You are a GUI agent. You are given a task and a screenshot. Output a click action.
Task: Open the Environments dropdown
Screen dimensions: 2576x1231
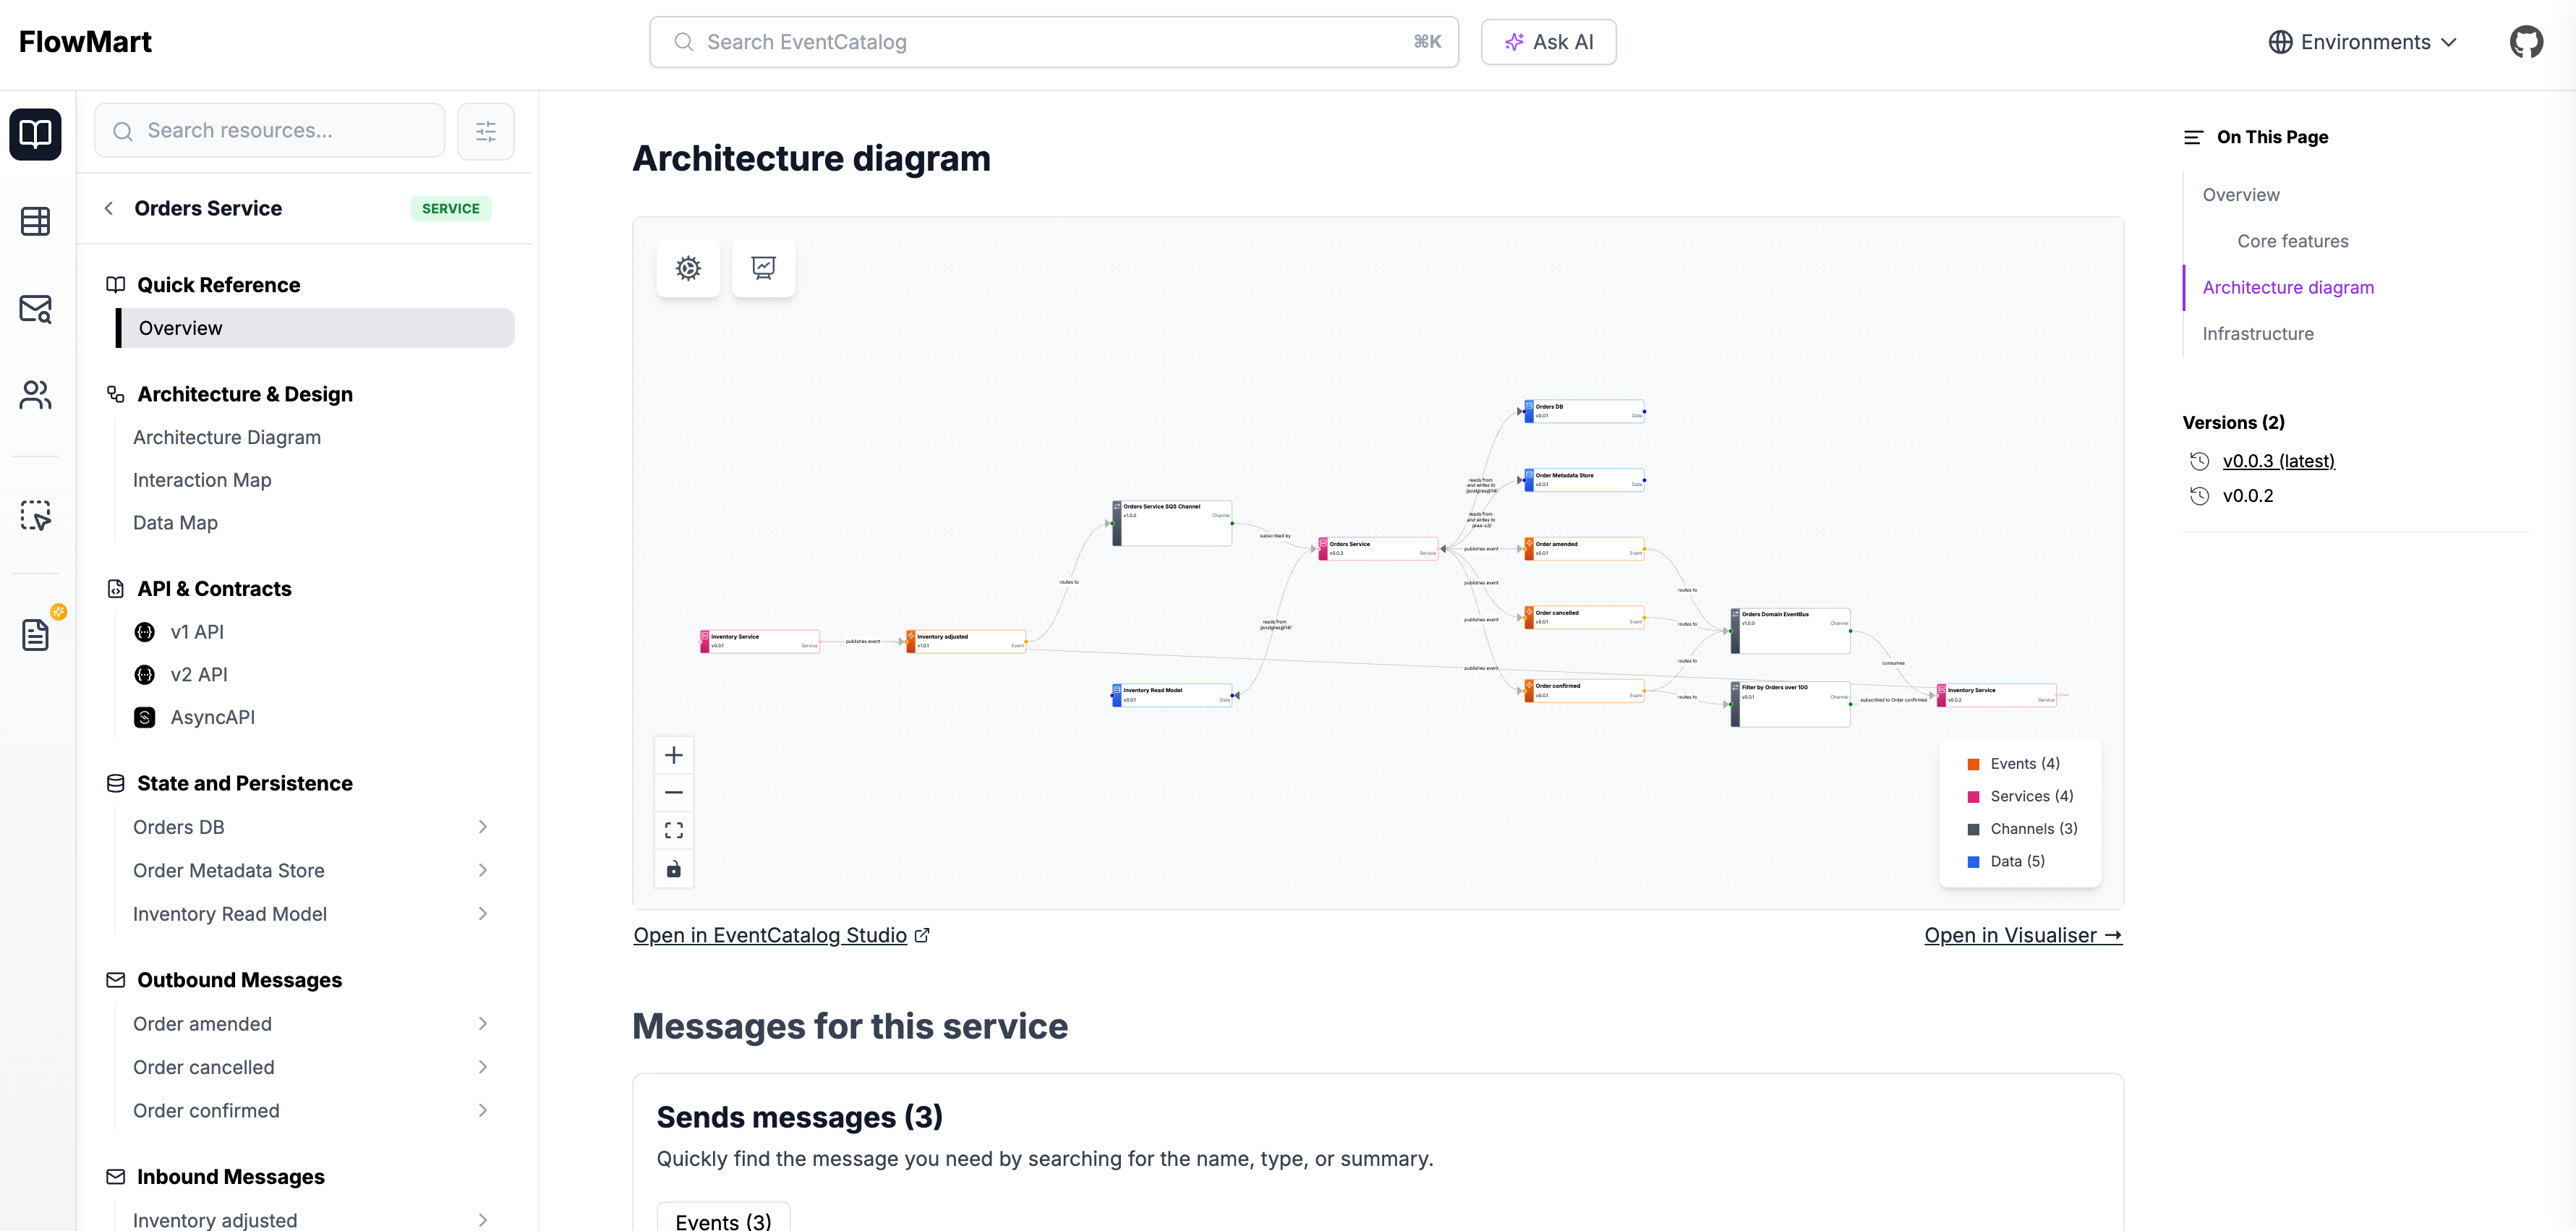[2362, 42]
